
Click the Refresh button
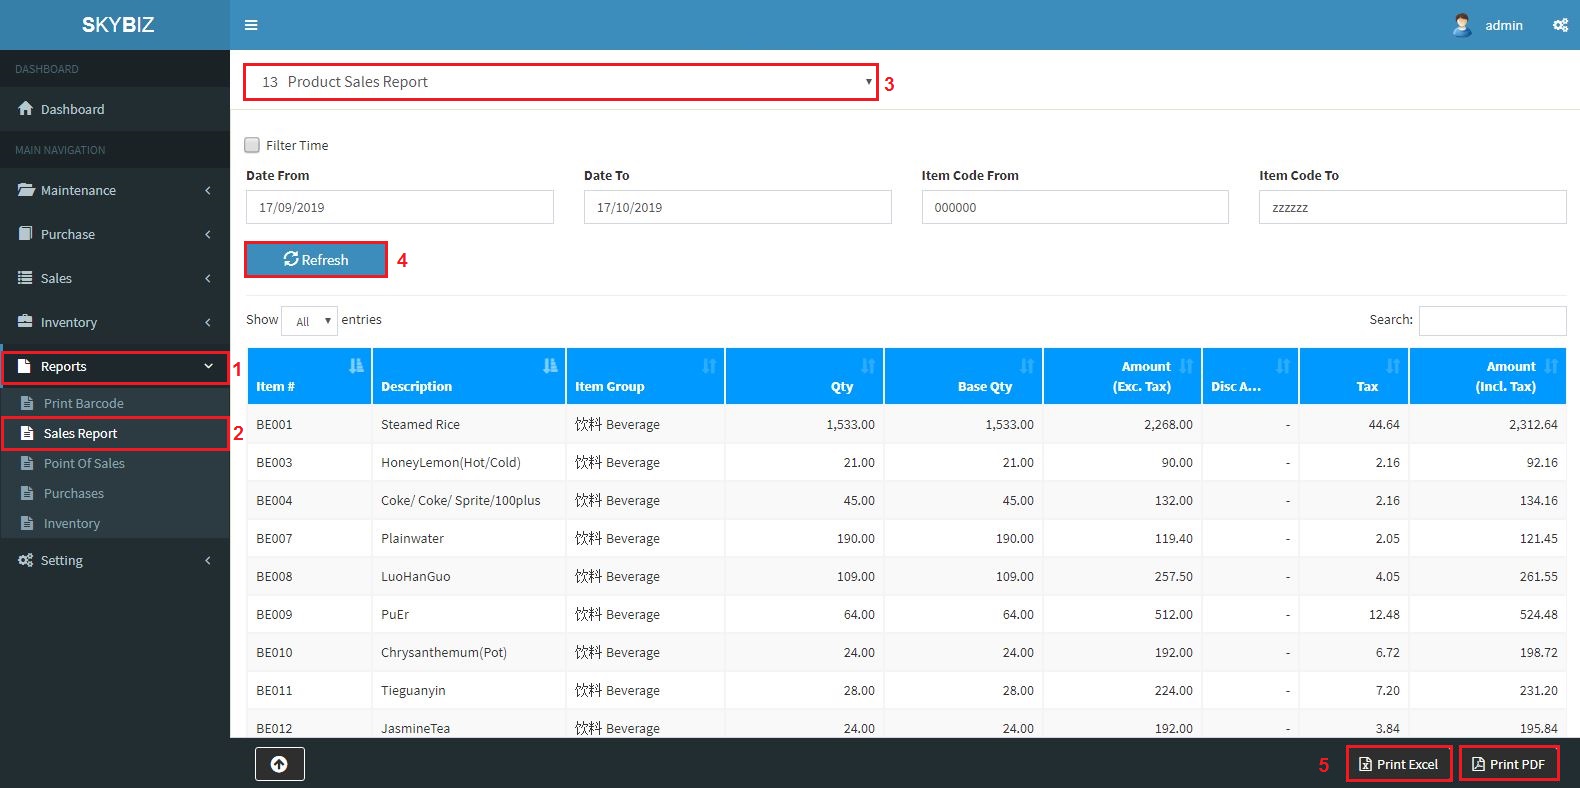(316, 259)
